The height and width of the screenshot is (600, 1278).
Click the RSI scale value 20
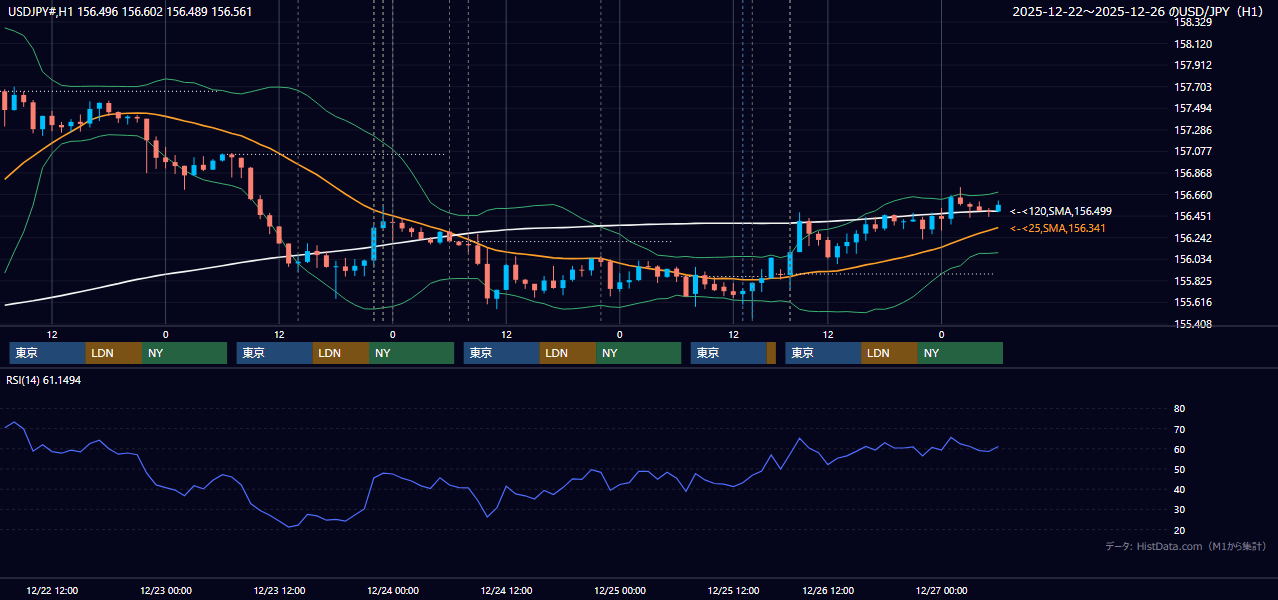point(1179,530)
